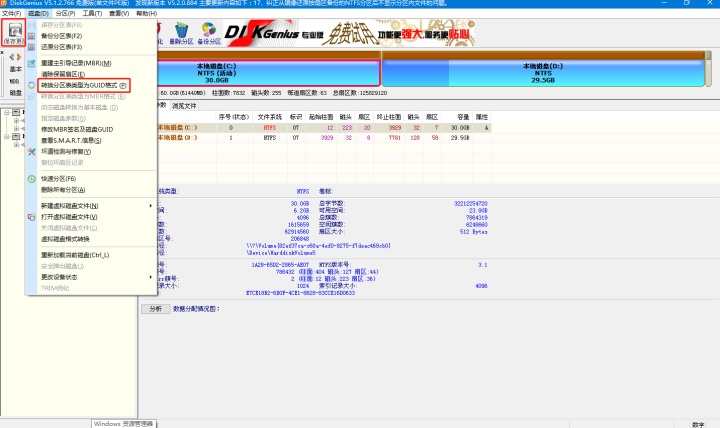The width and height of the screenshot is (720, 428).
Task: Open the 帮助(H) menu
Action: [146, 13]
